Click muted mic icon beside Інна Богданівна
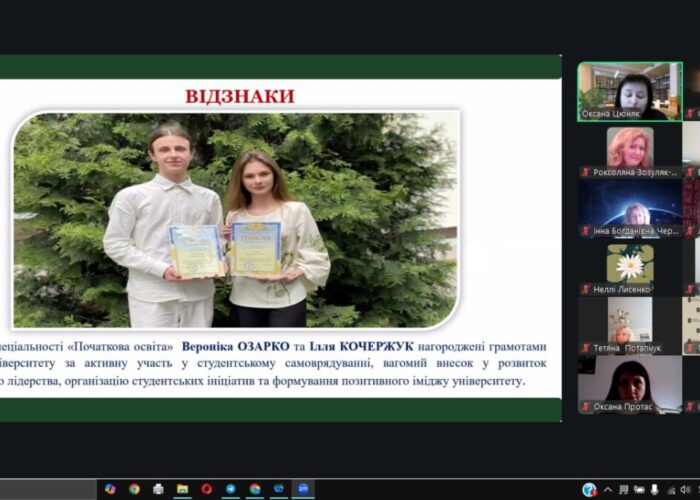 coord(585,231)
